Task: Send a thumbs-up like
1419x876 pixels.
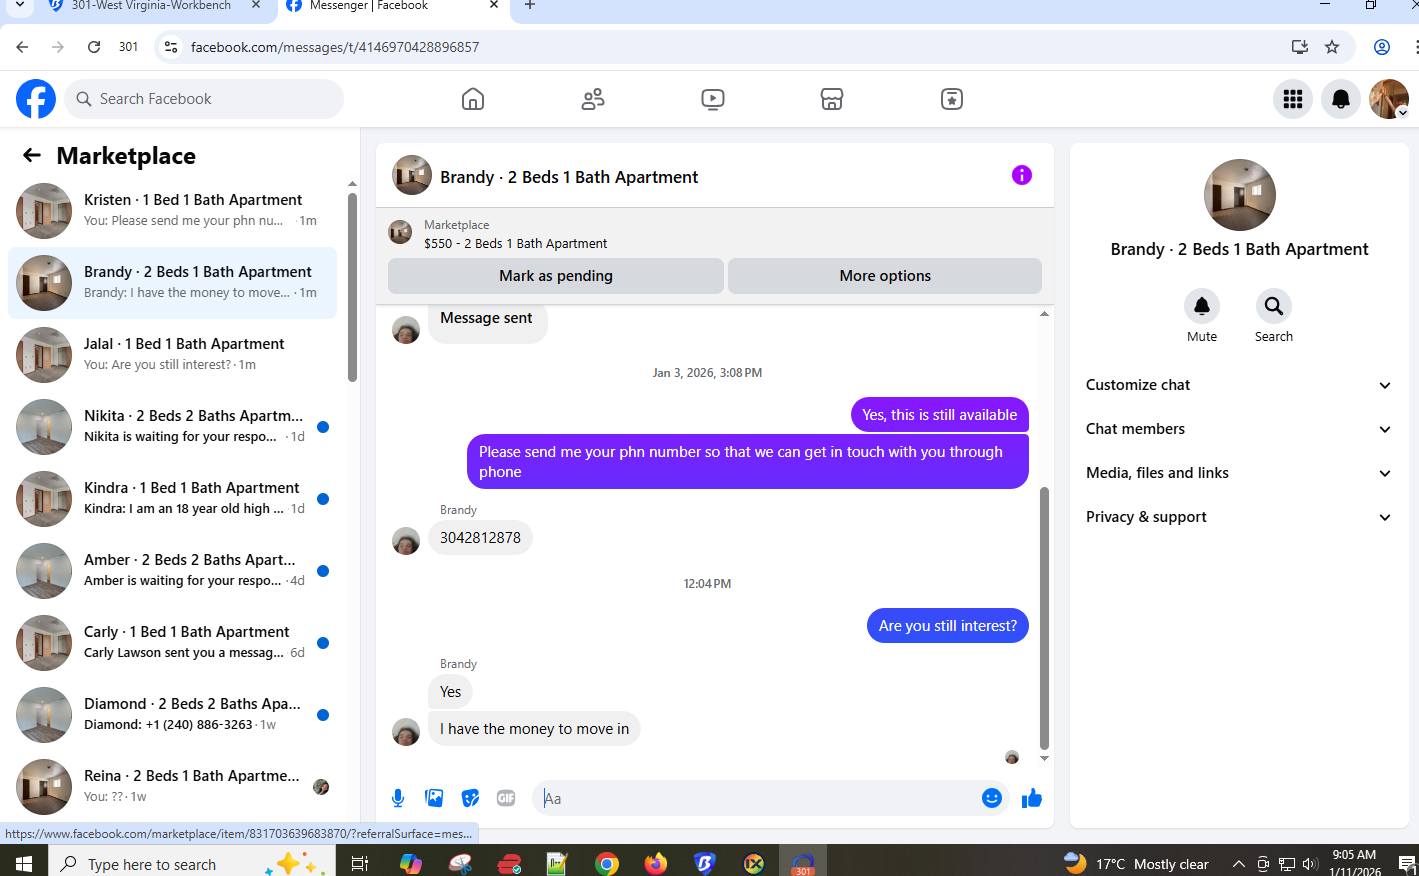Action: point(1032,798)
